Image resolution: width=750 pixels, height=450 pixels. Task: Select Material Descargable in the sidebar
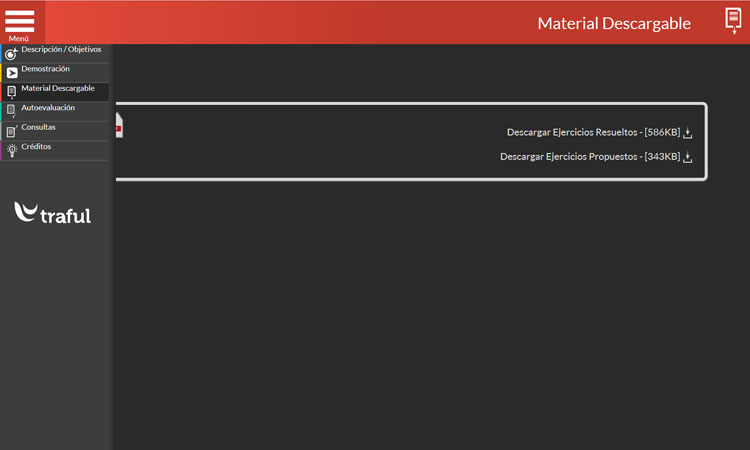pos(58,88)
